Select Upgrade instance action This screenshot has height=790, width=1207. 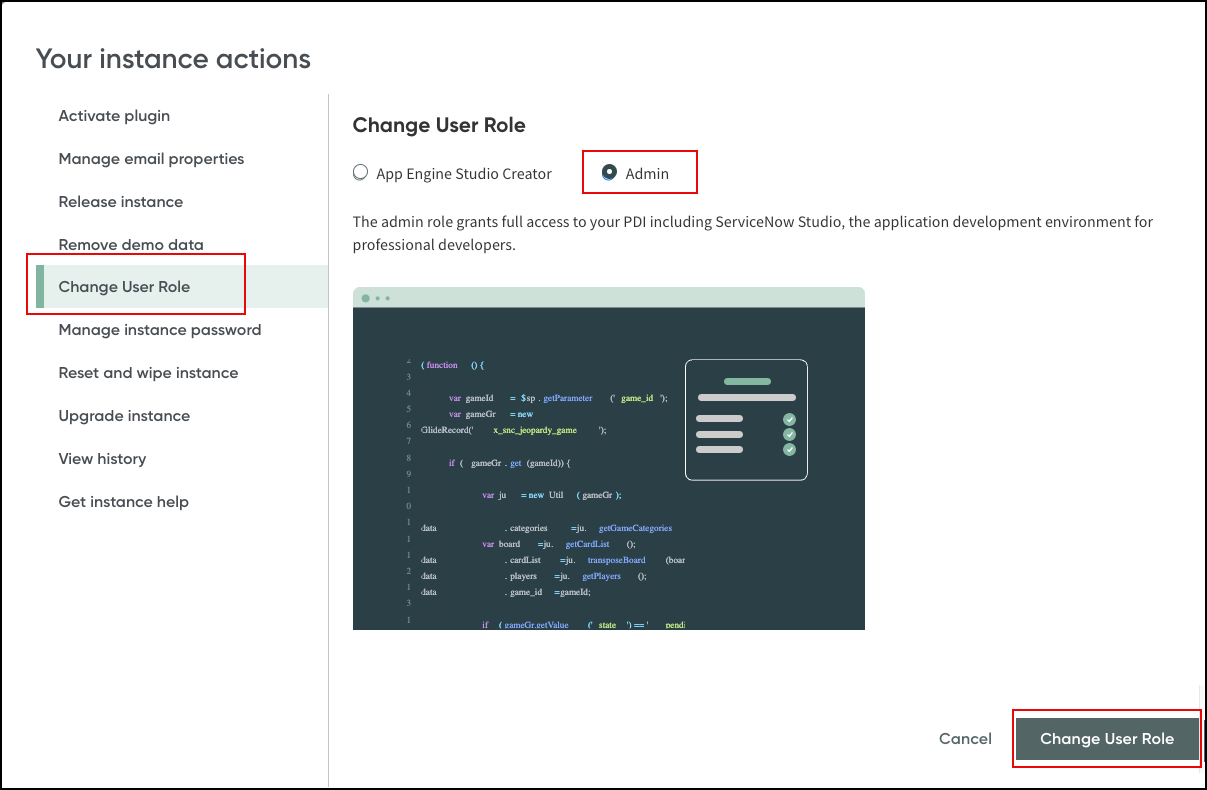(x=124, y=416)
